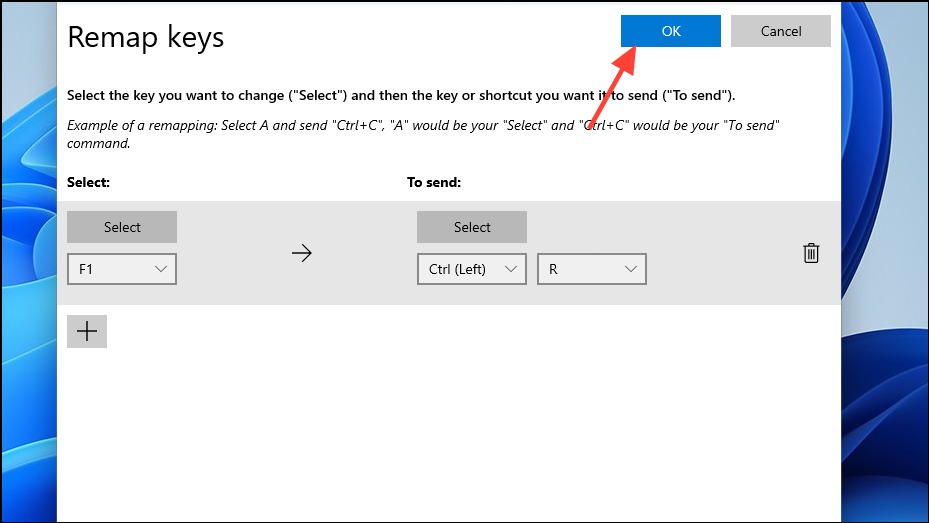The image size is (929, 523).
Task: Open the F1 key dropdown
Action: pyautogui.click(x=122, y=269)
